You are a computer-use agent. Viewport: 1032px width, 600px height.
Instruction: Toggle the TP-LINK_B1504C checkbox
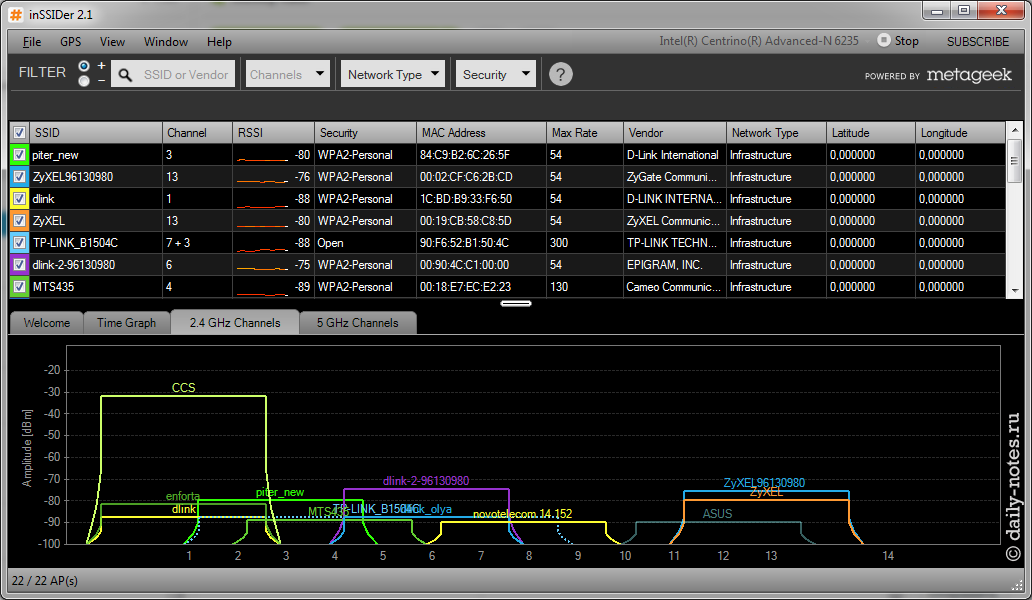(x=19, y=243)
